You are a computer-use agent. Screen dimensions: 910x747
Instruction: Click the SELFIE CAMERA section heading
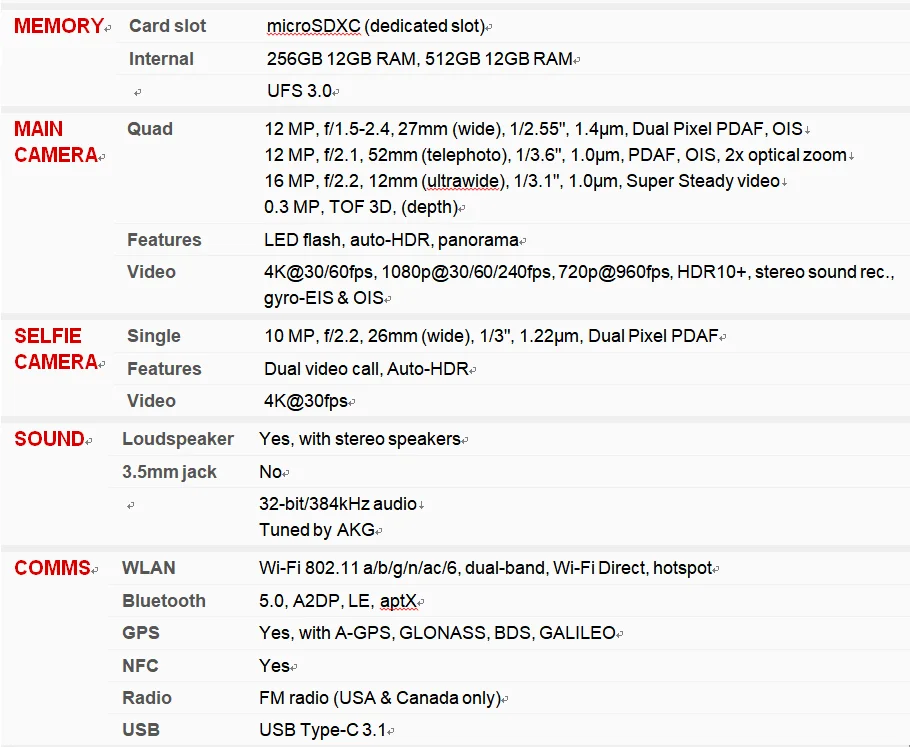[x=55, y=349]
